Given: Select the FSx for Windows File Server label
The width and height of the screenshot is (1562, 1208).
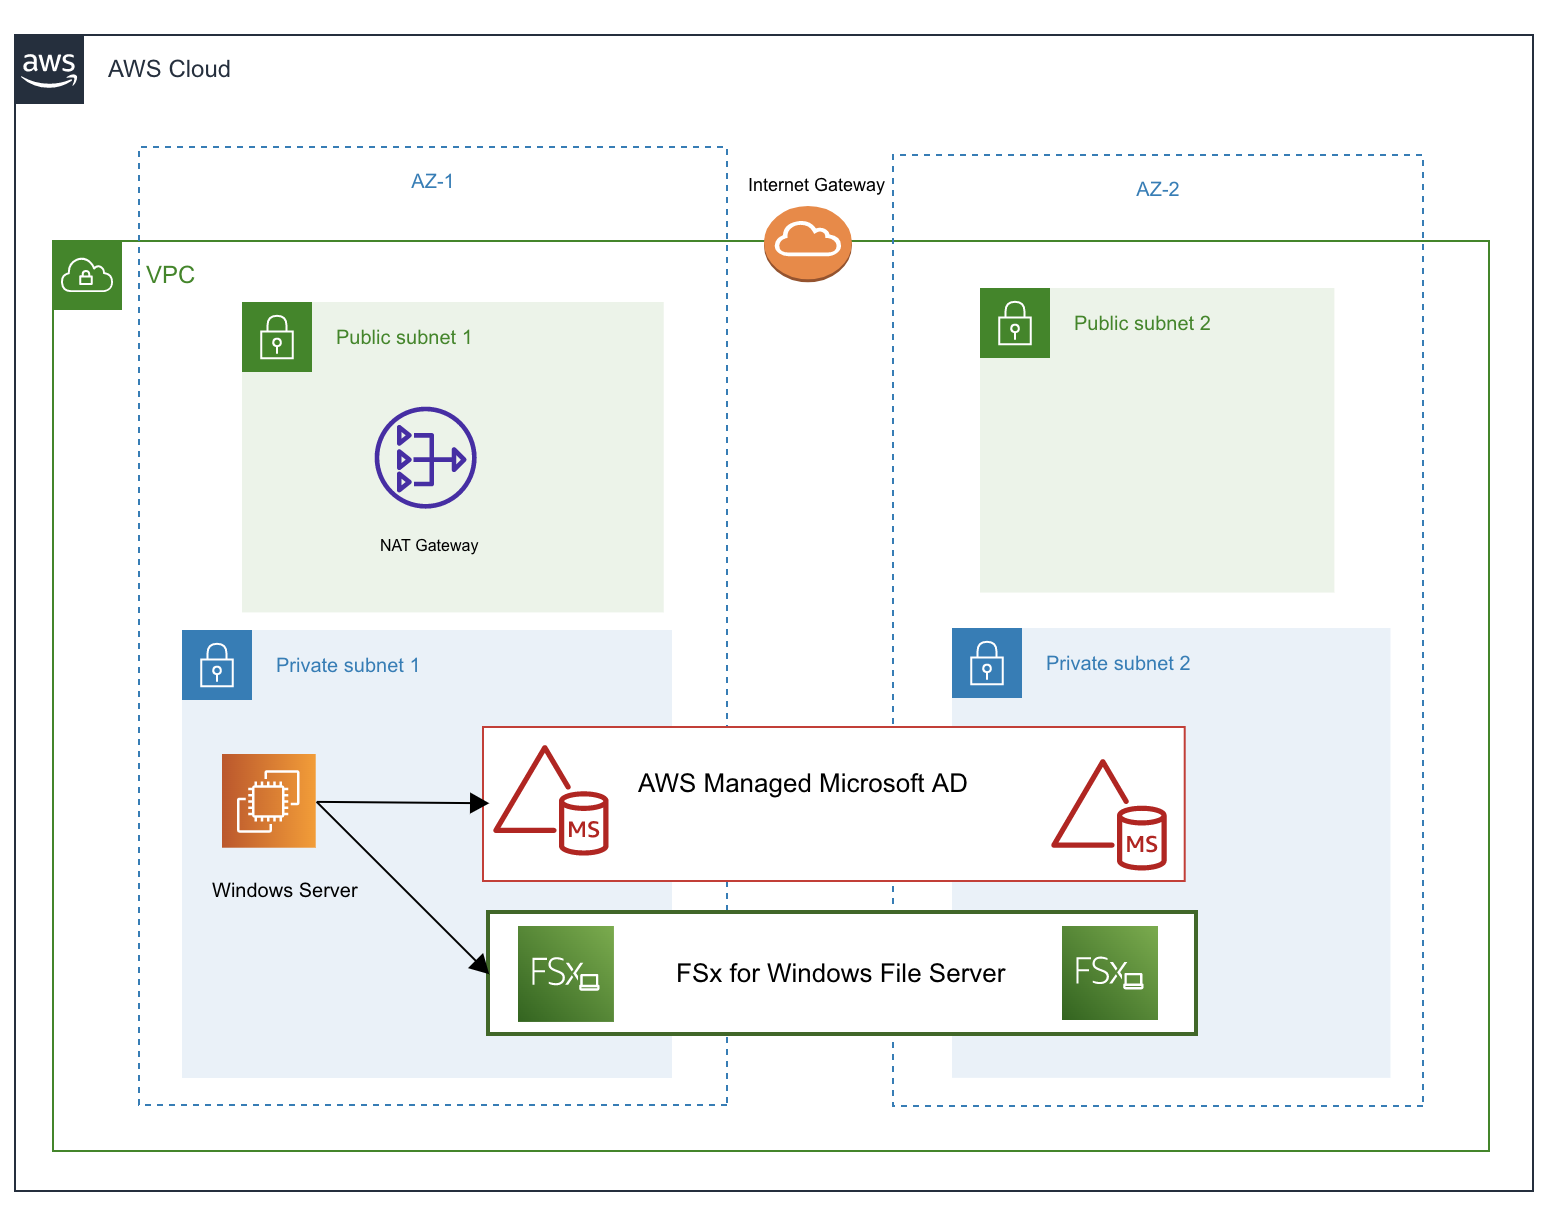Looking at the screenshot, I should (841, 973).
